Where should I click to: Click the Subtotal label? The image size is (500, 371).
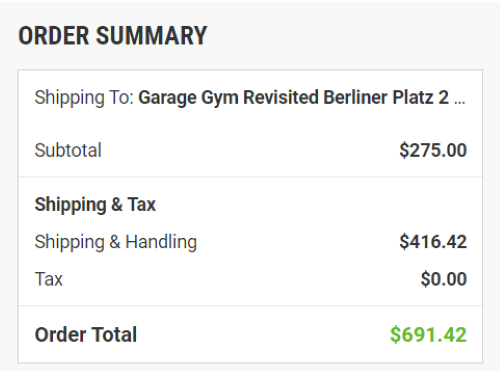tap(68, 150)
